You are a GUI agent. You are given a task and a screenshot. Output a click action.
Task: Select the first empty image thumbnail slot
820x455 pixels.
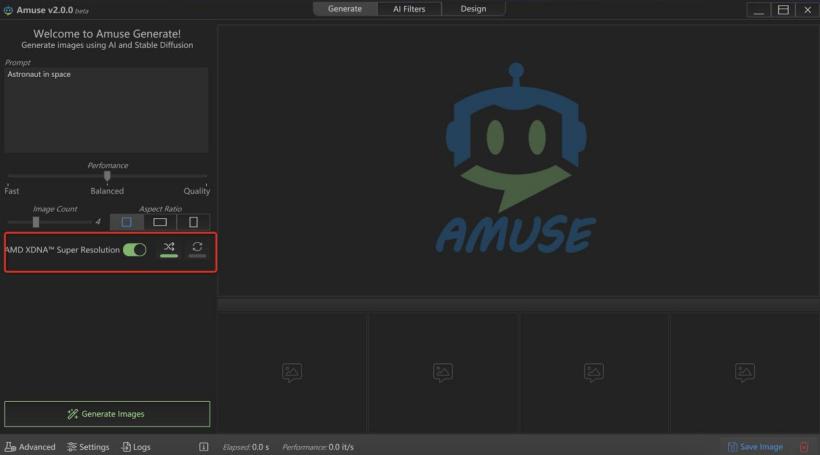(292, 372)
